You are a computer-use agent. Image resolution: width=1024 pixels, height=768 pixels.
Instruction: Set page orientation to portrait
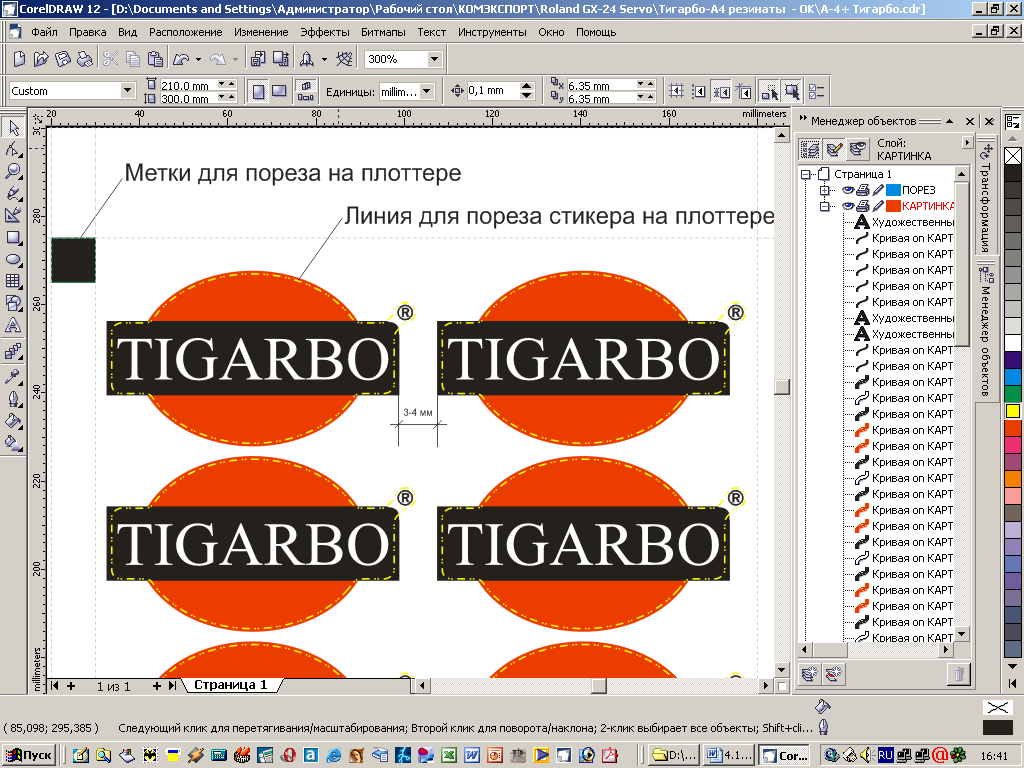click(x=259, y=91)
